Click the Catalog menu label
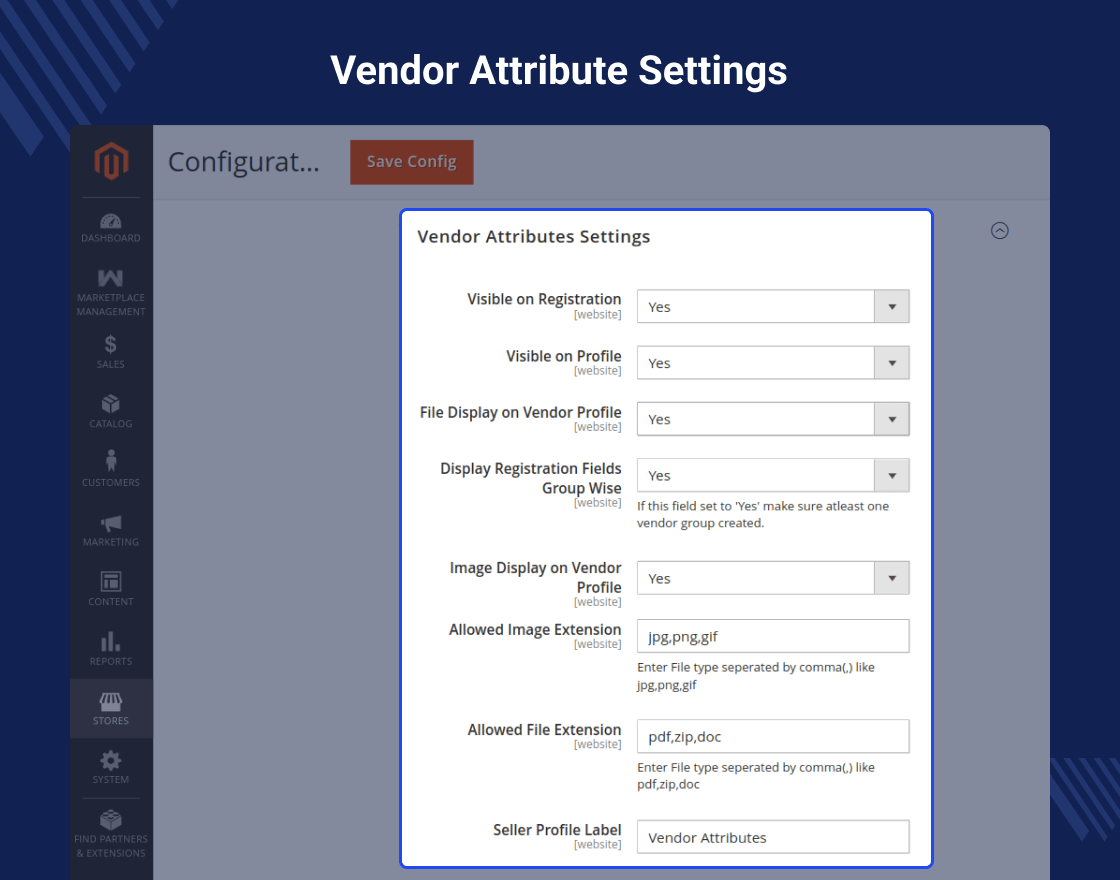Screen dimensions: 1120x880 (111, 424)
